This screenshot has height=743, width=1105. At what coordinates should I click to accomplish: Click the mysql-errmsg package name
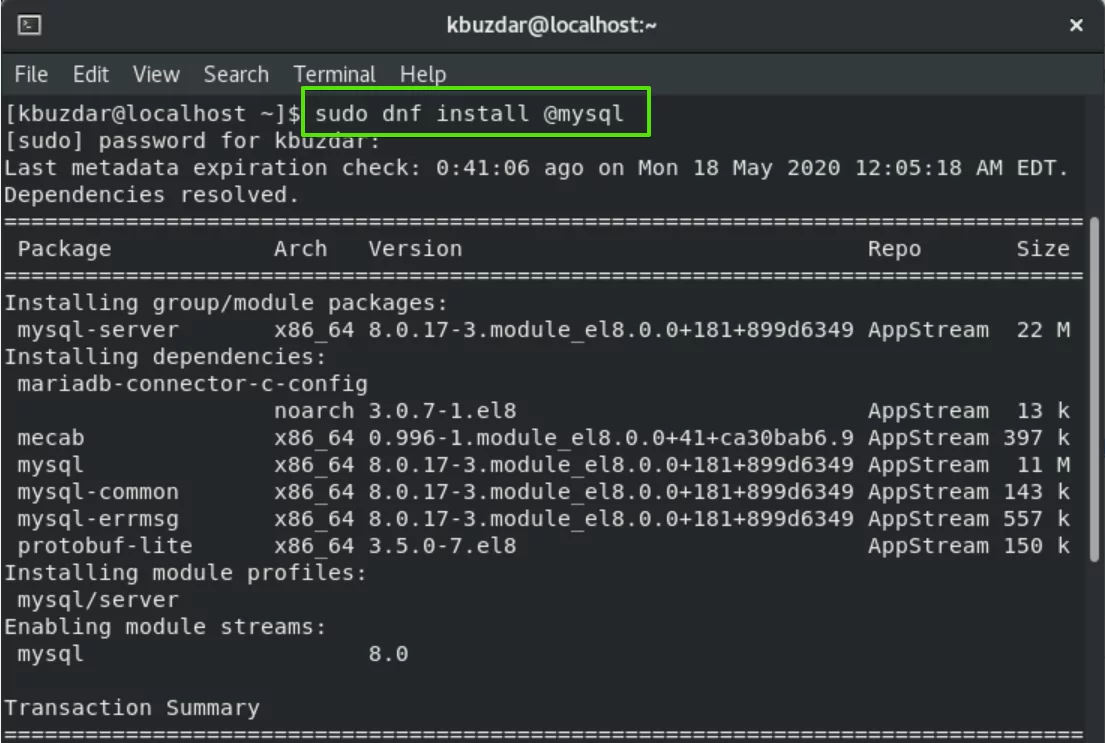[98, 519]
